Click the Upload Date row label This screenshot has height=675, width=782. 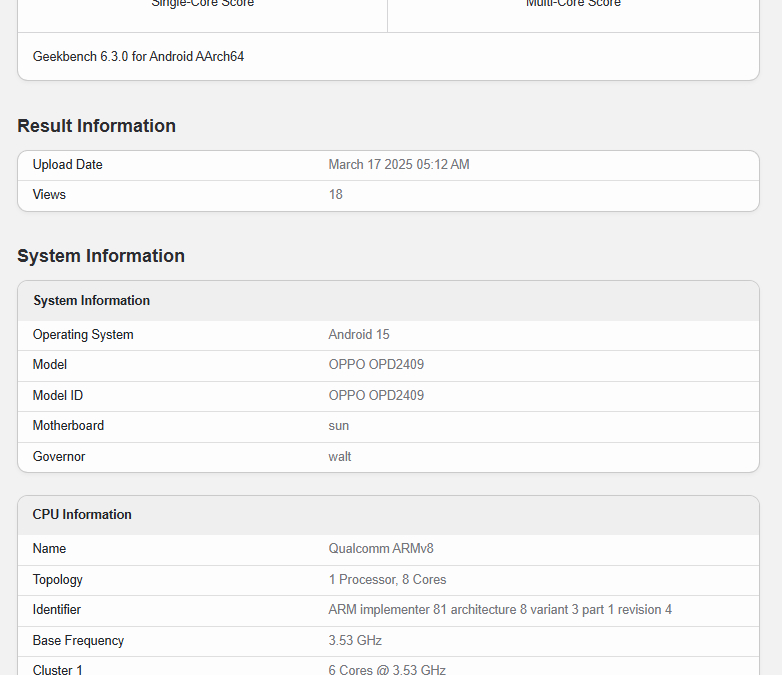[x=67, y=165]
